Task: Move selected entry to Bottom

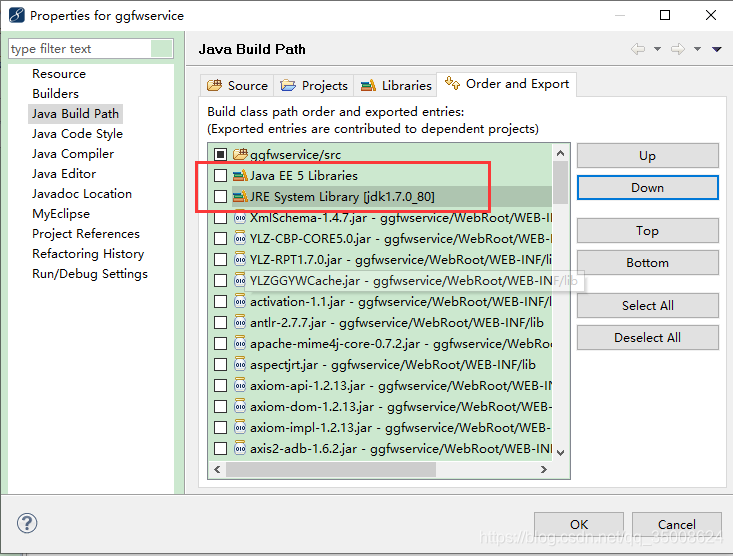Action: pyautogui.click(x=647, y=263)
